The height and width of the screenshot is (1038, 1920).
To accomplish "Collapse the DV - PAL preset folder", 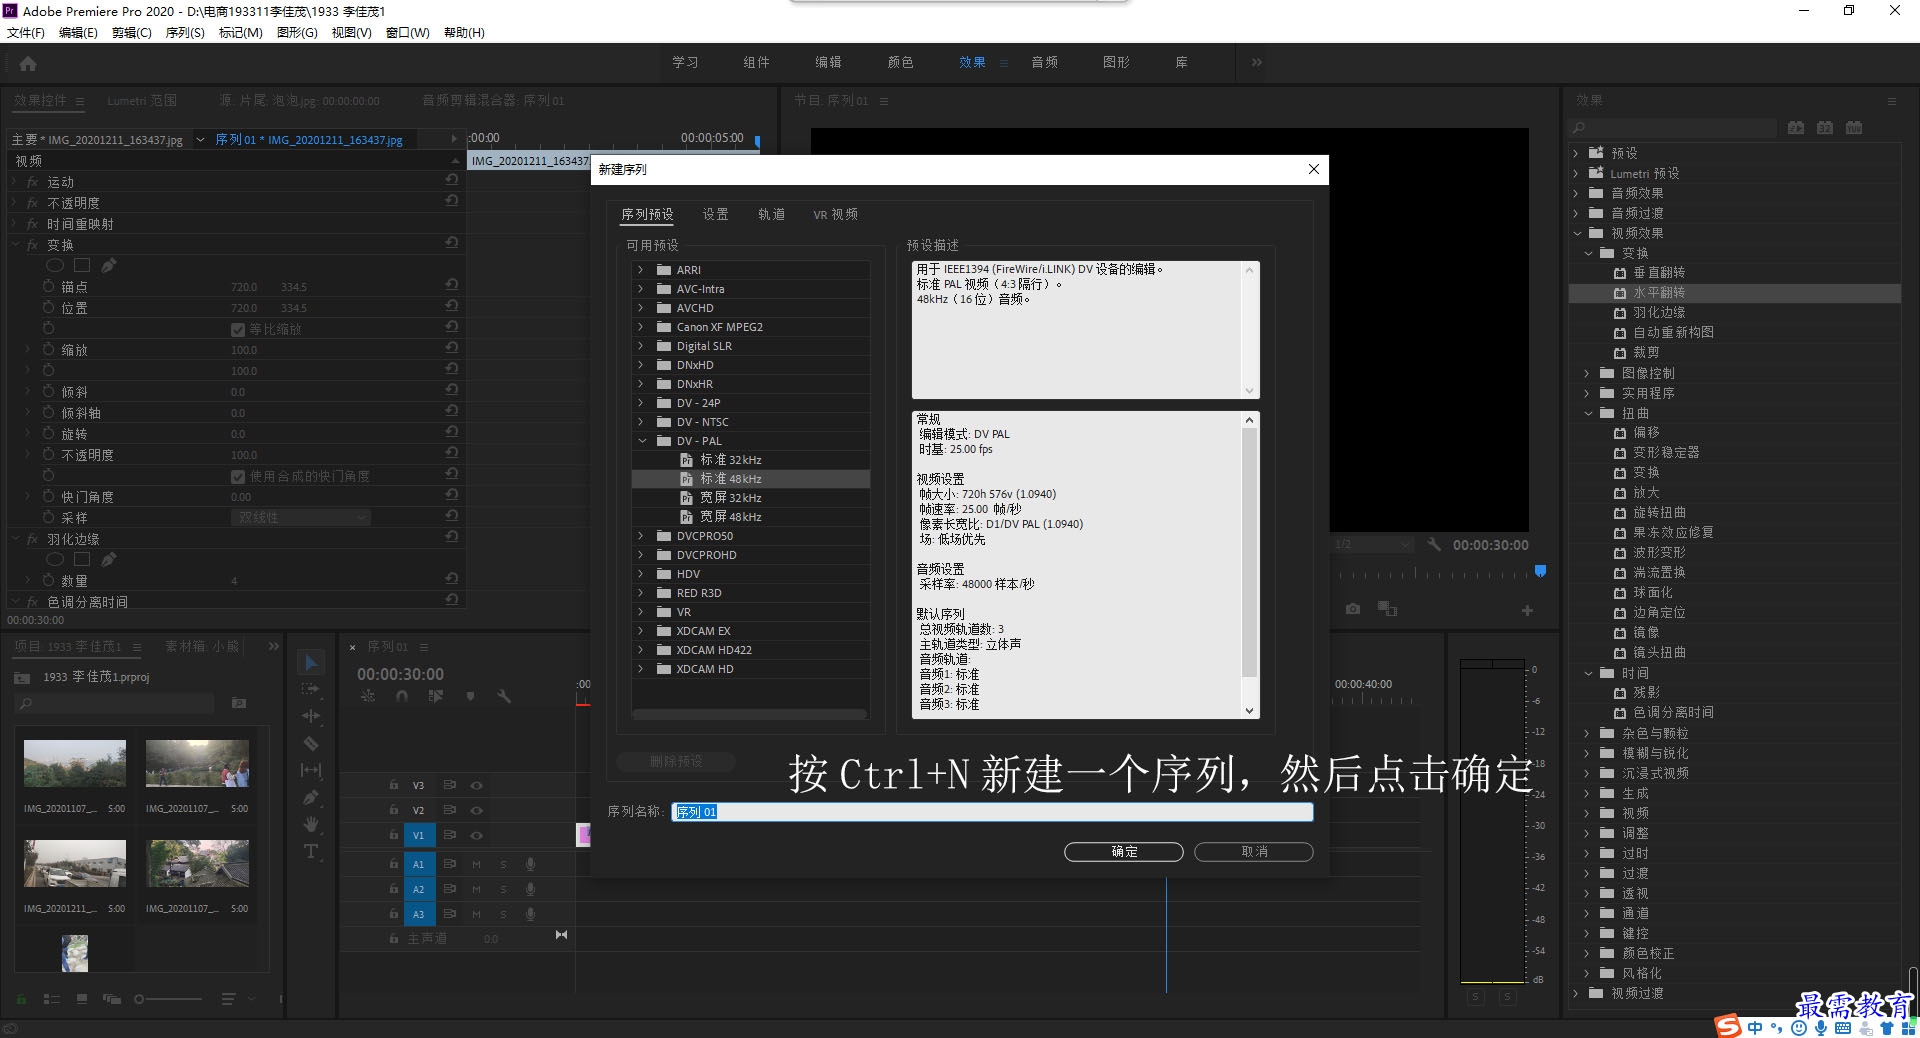I will 641,441.
